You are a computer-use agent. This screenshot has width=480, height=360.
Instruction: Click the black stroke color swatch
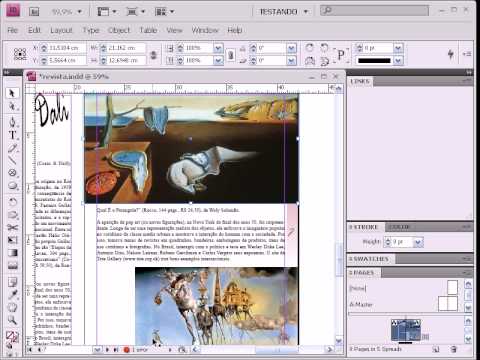point(374,61)
